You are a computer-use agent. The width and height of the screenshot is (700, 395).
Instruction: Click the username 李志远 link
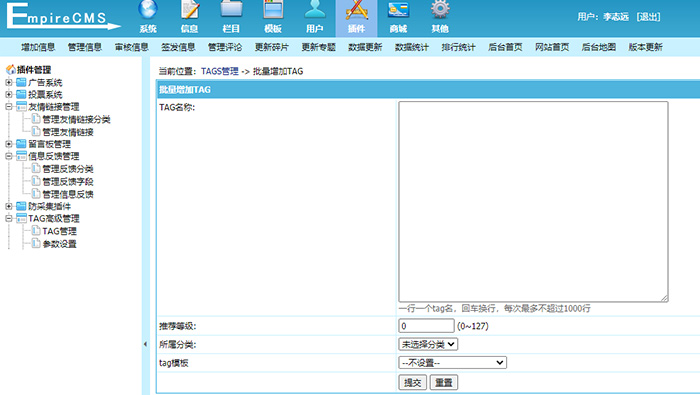point(616,17)
